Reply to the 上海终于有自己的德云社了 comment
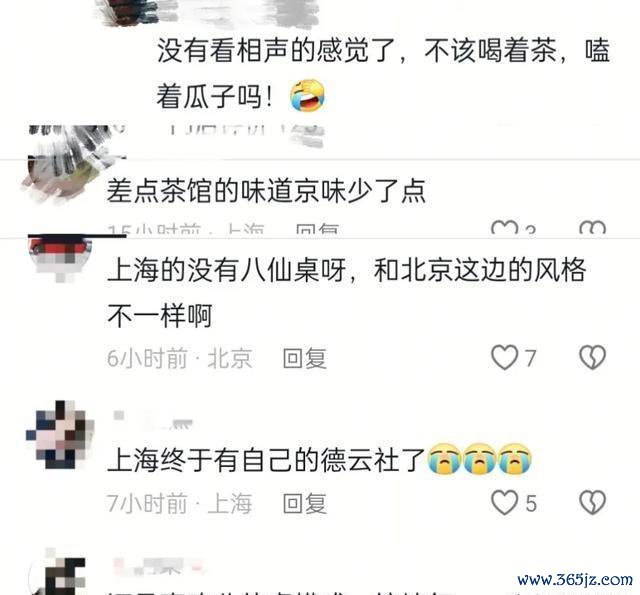The image size is (640, 595). [305, 503]
